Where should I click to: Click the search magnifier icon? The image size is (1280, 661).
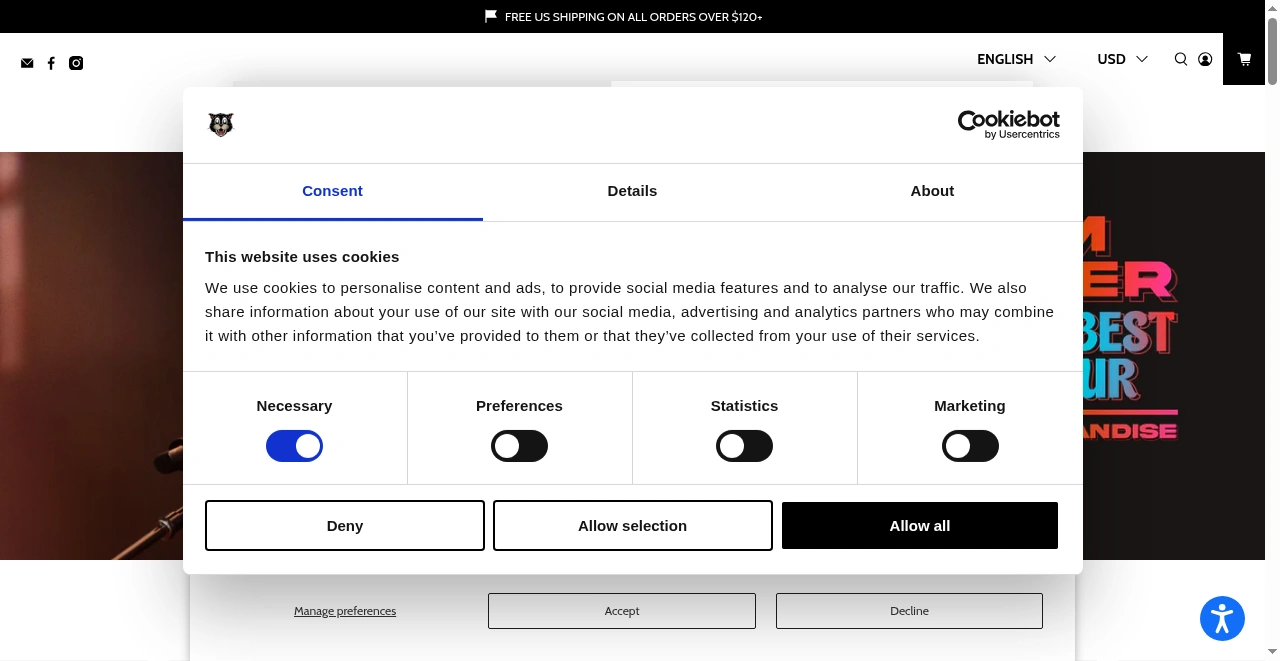click(x=1181, y=59)
